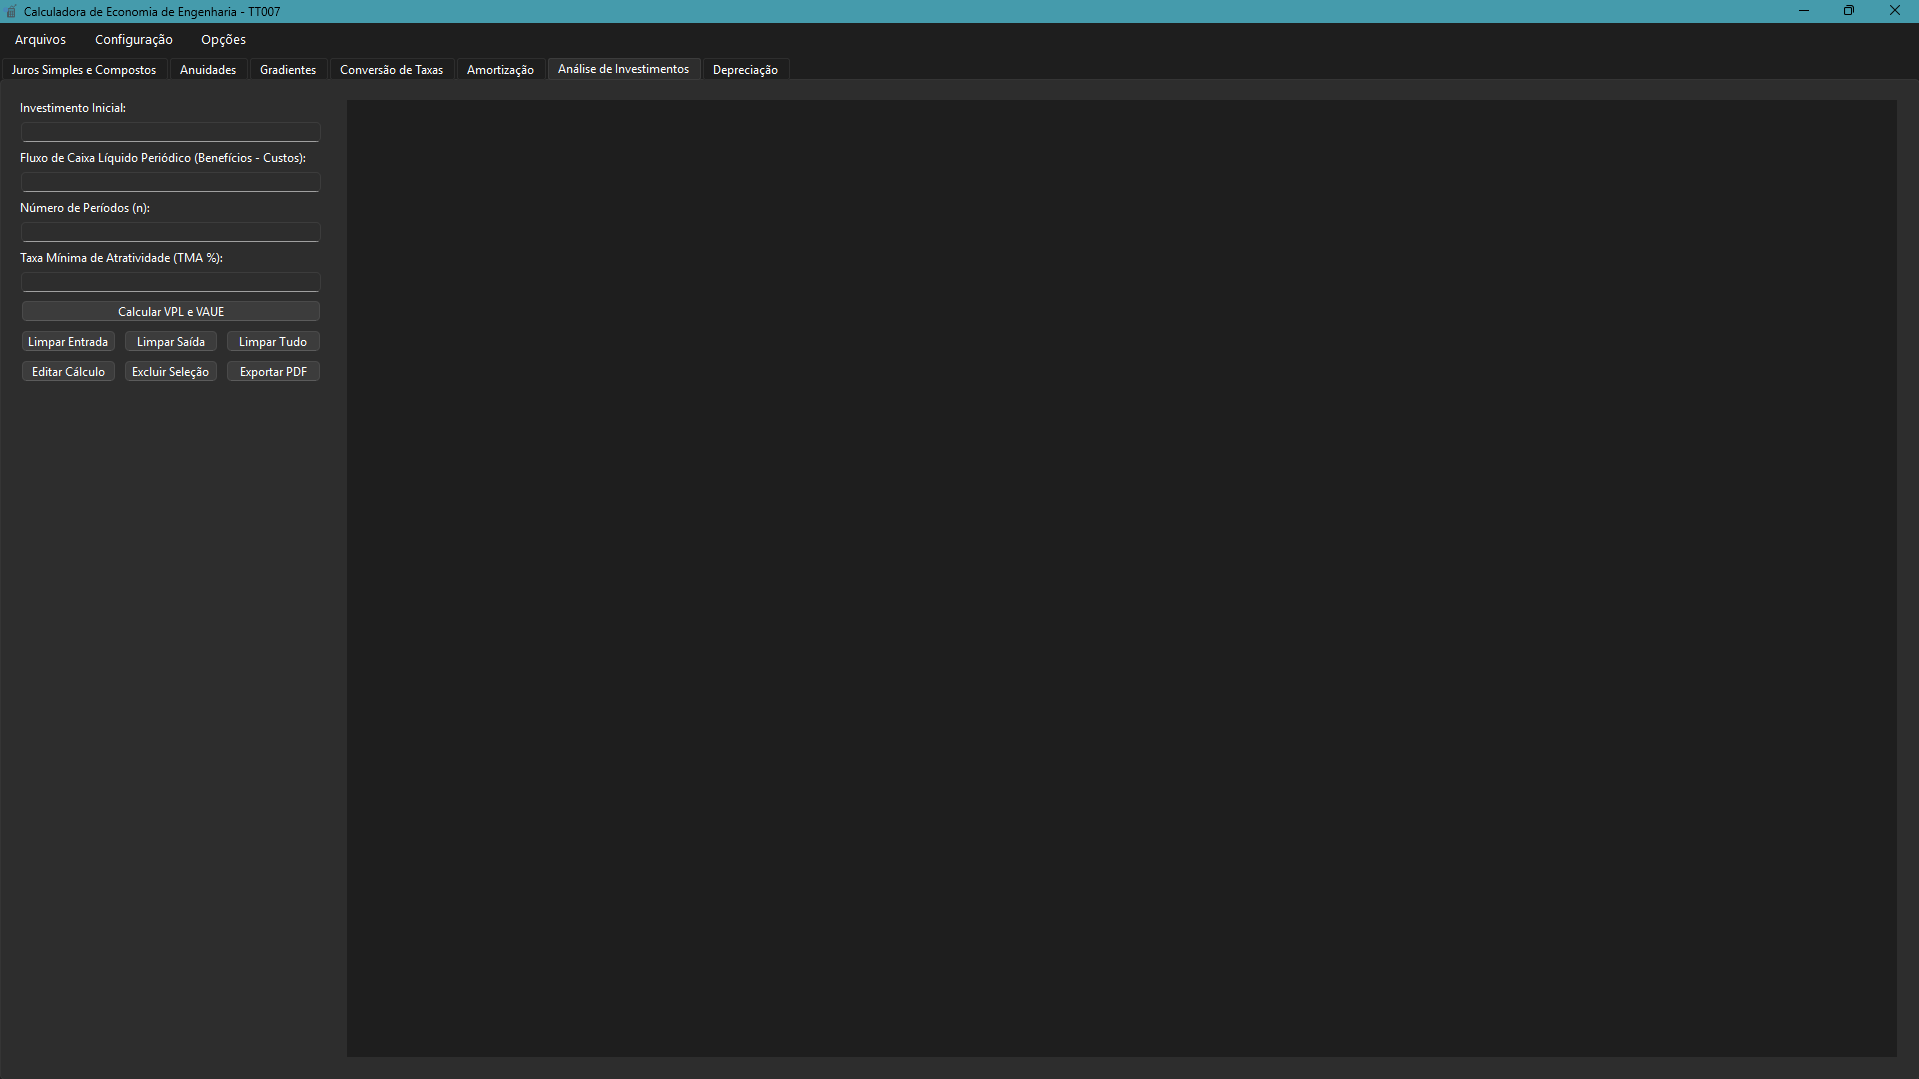Click the Limpar Tudo button
1919x1079 pixels.
pyautogui.click(x=273, y=342)
